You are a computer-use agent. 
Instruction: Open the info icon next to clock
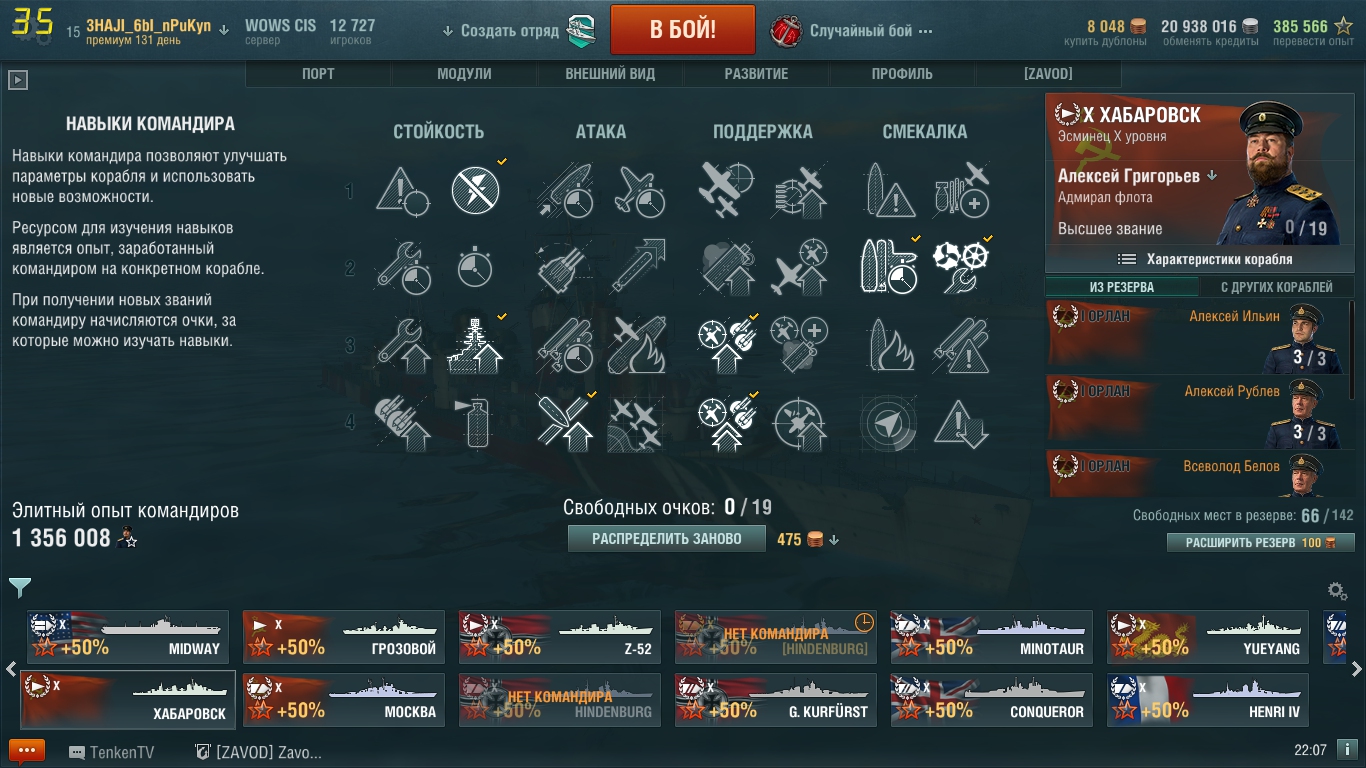click(x=1348, y=750)
